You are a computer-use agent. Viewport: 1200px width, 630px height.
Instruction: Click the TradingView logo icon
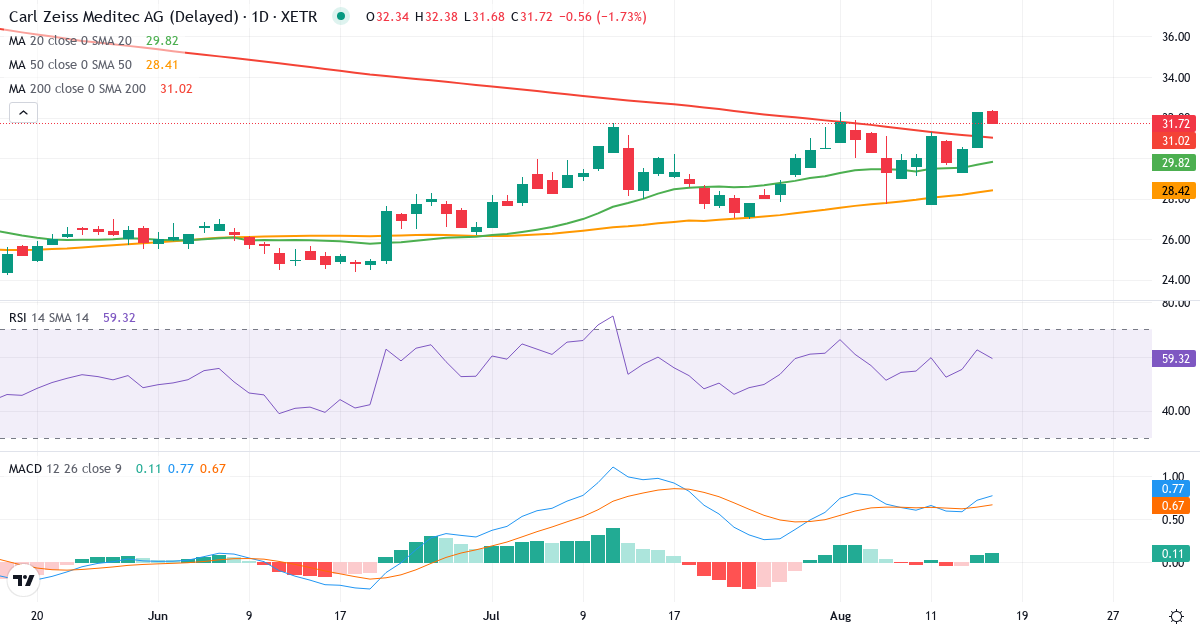coord(25,579)
